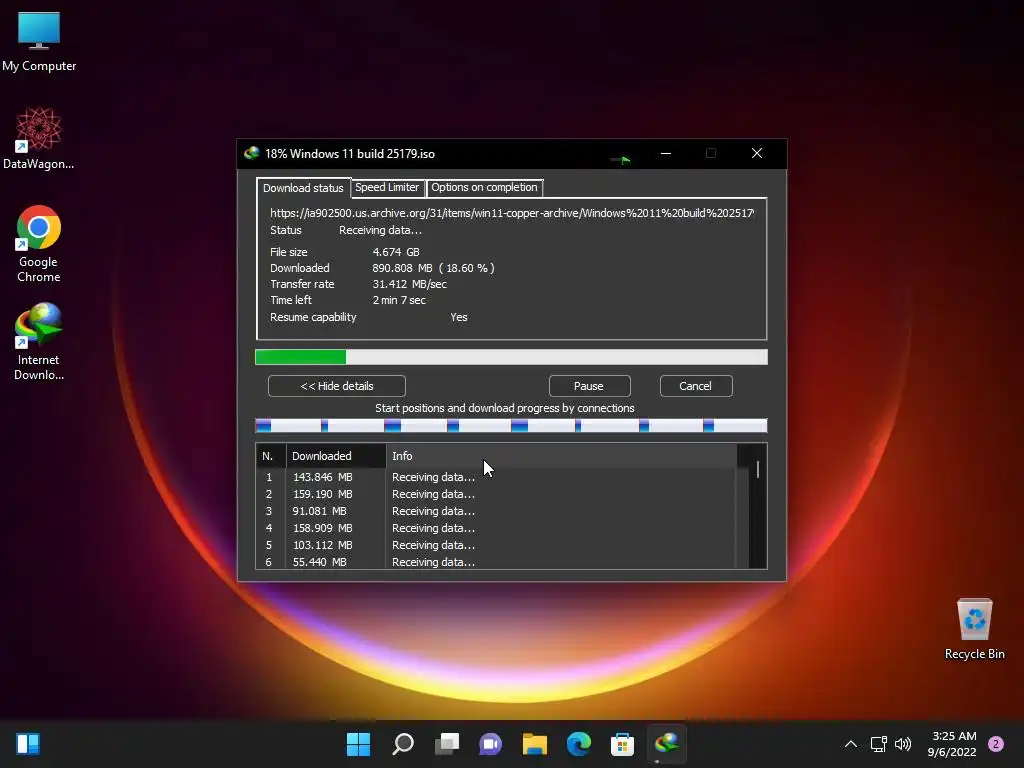Image resolution: width=1024 pixels, height=768 pixels.
Task: Pause the download
Action: pyautogui.click(x=589, y=386)
